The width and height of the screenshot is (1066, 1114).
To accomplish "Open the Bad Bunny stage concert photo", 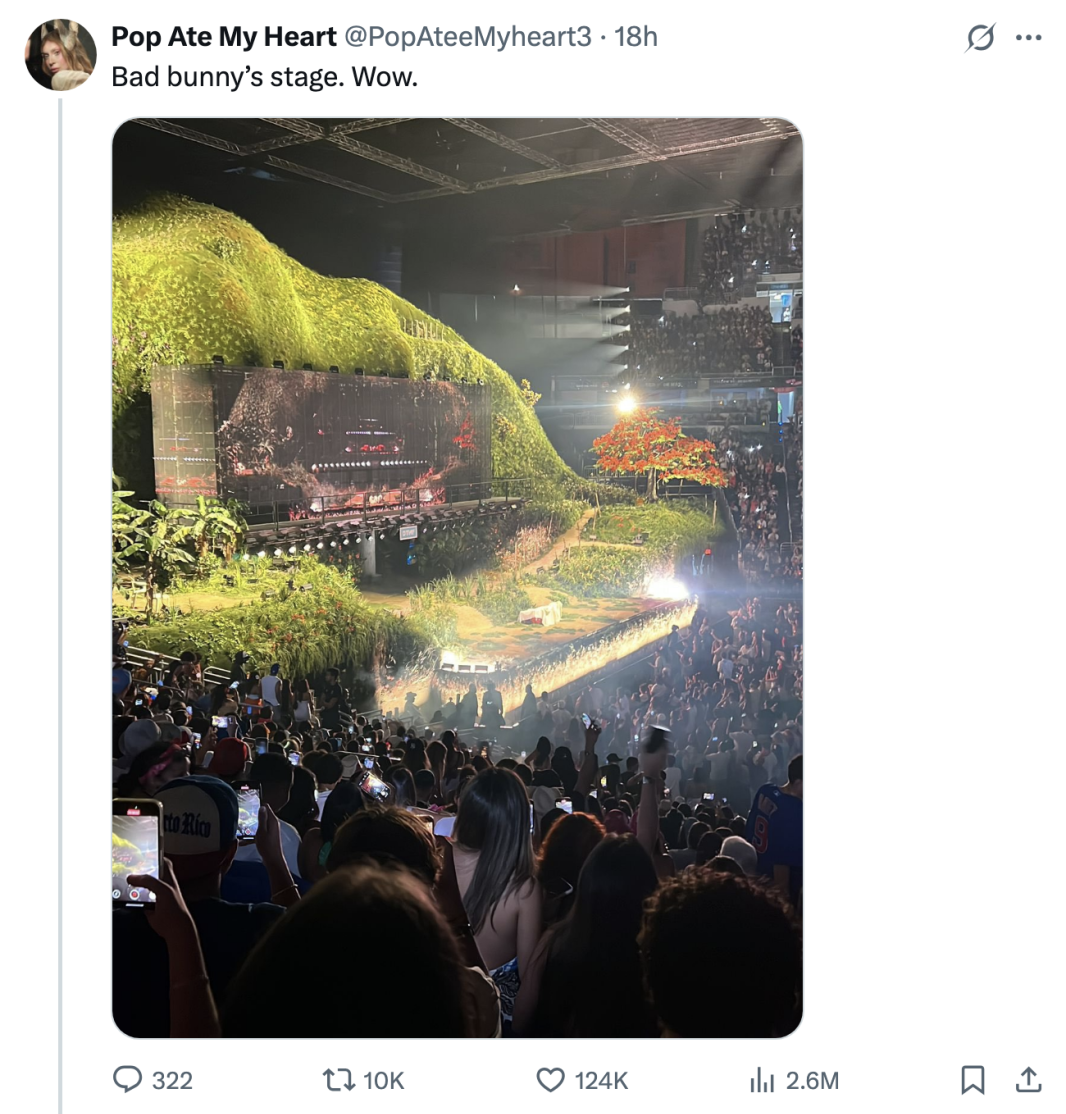I will point(457,578).
